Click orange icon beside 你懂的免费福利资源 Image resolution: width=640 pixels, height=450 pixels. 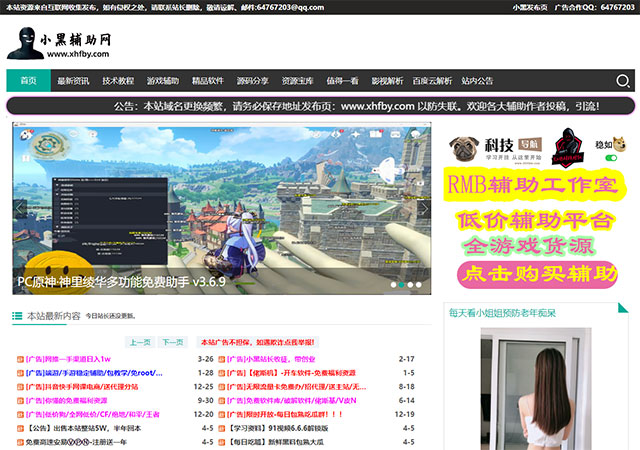point(20,401)
